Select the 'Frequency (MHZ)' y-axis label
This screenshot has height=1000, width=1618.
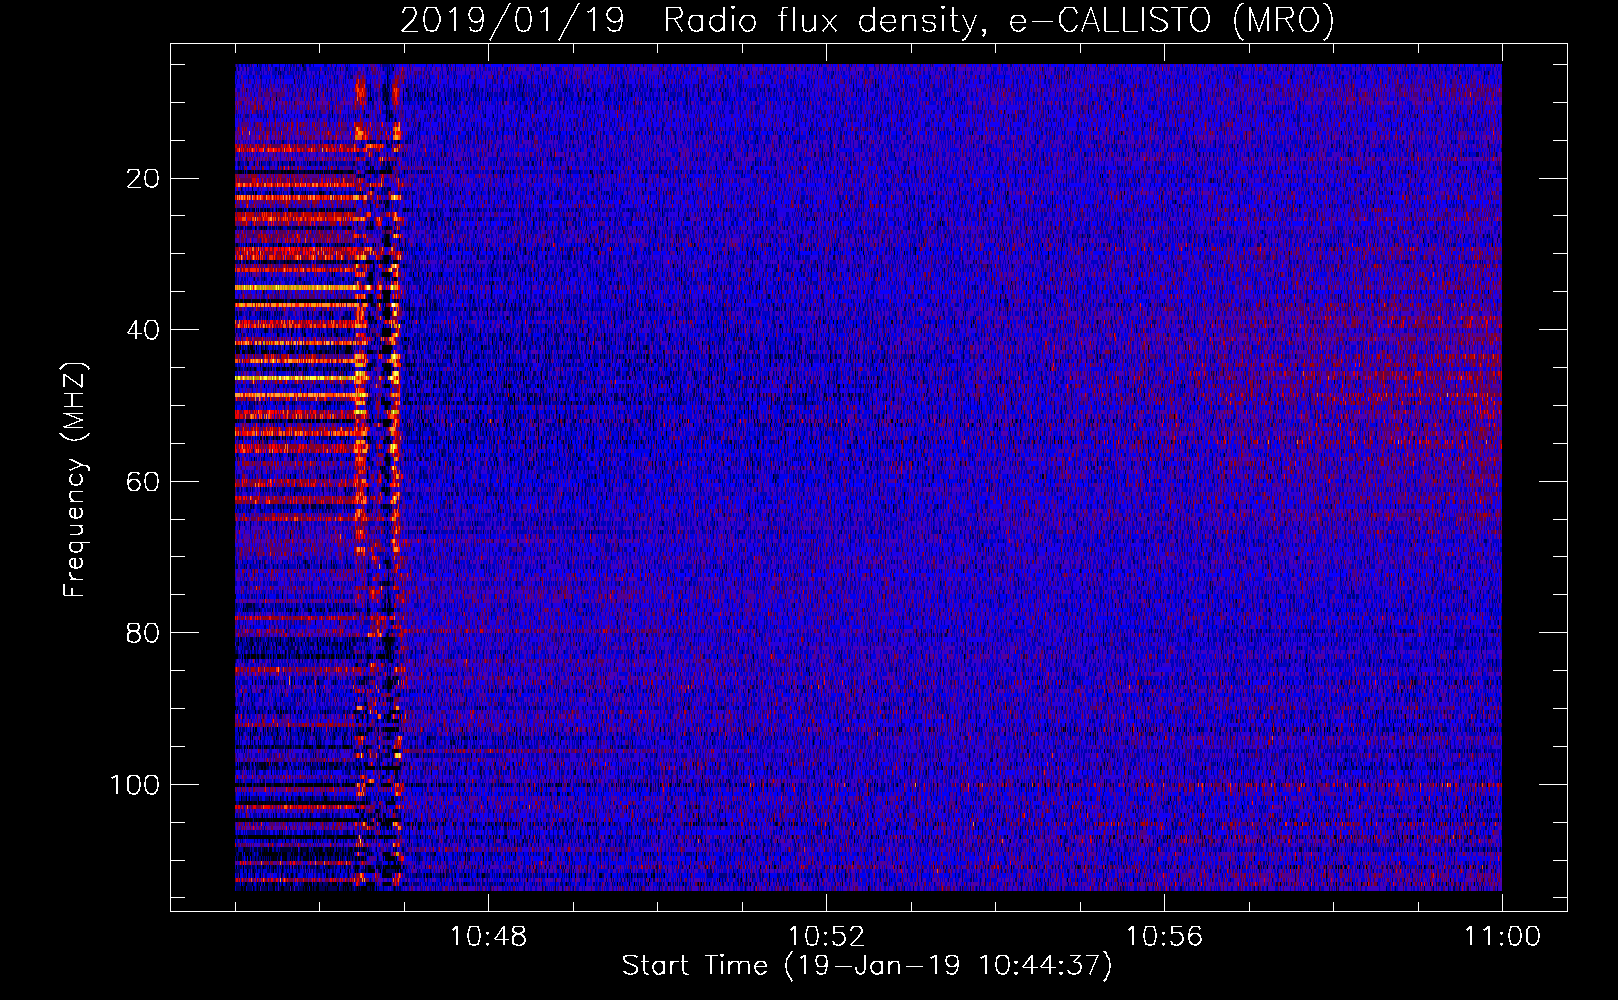(75, 478)
